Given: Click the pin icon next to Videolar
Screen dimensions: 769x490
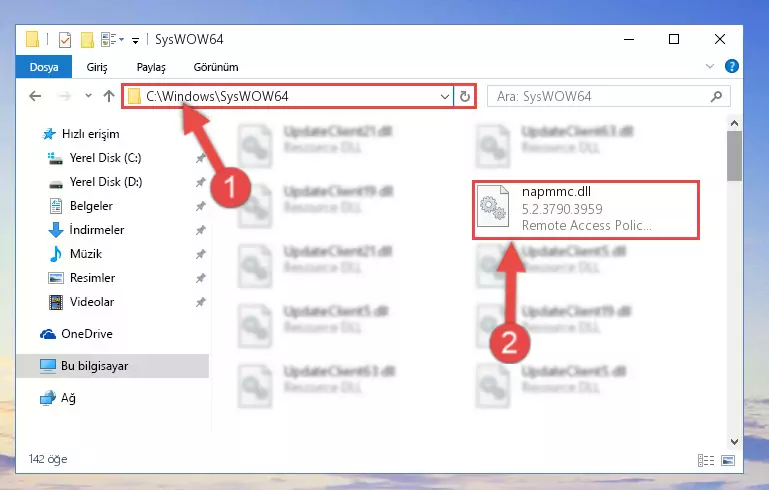Looking at the screenshot, I should point(200,302).
